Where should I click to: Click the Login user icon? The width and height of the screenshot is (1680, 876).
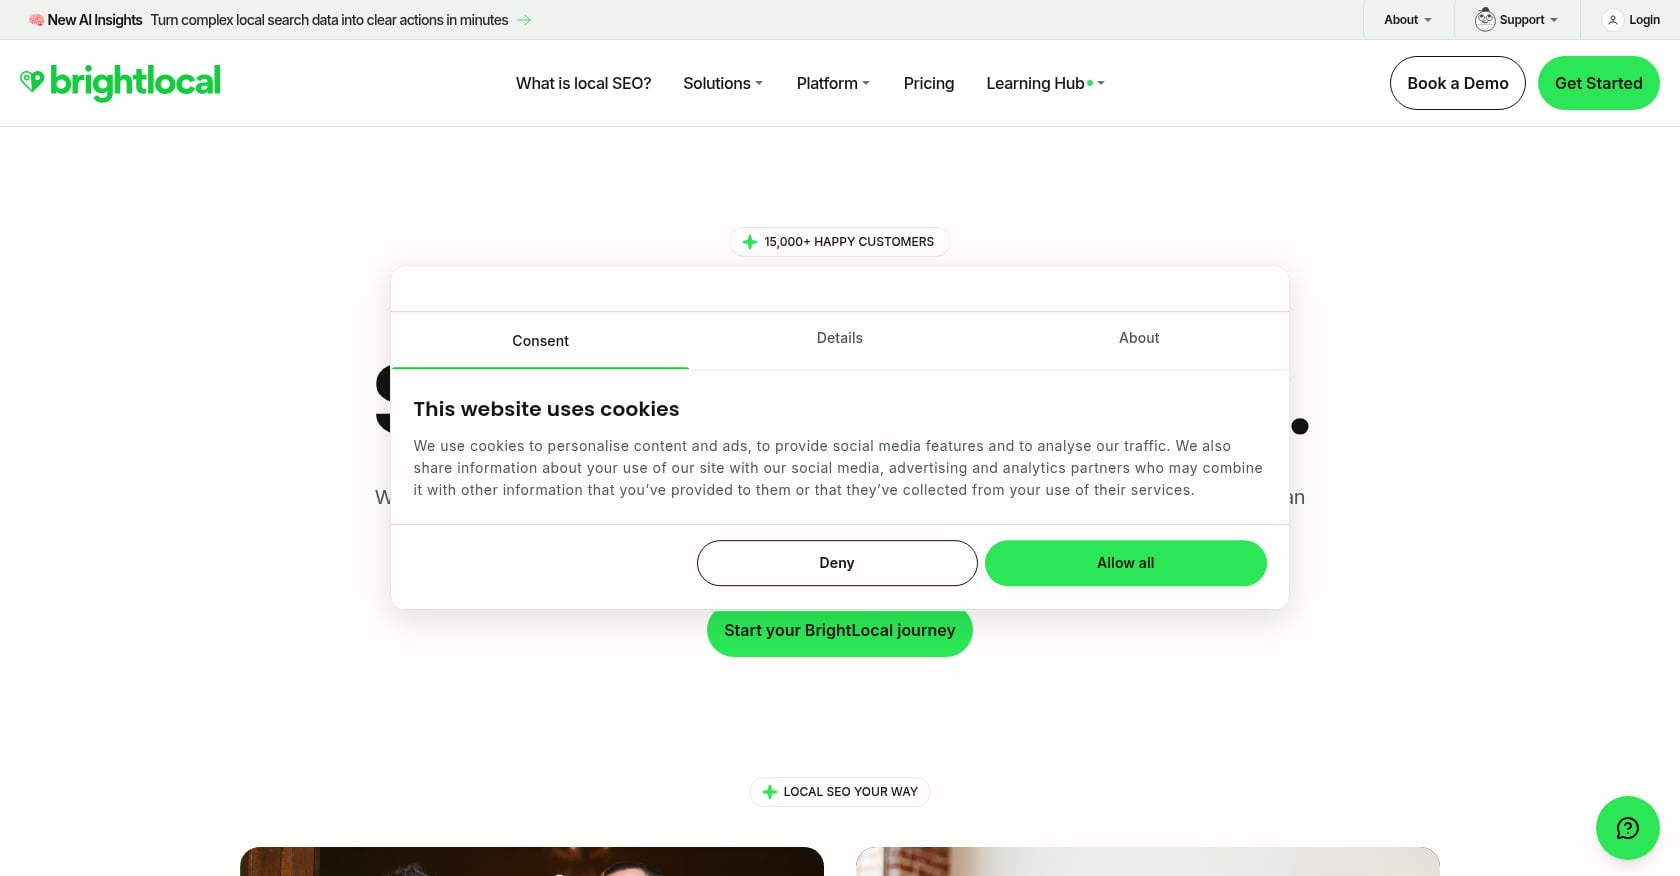click(1612, 20)
